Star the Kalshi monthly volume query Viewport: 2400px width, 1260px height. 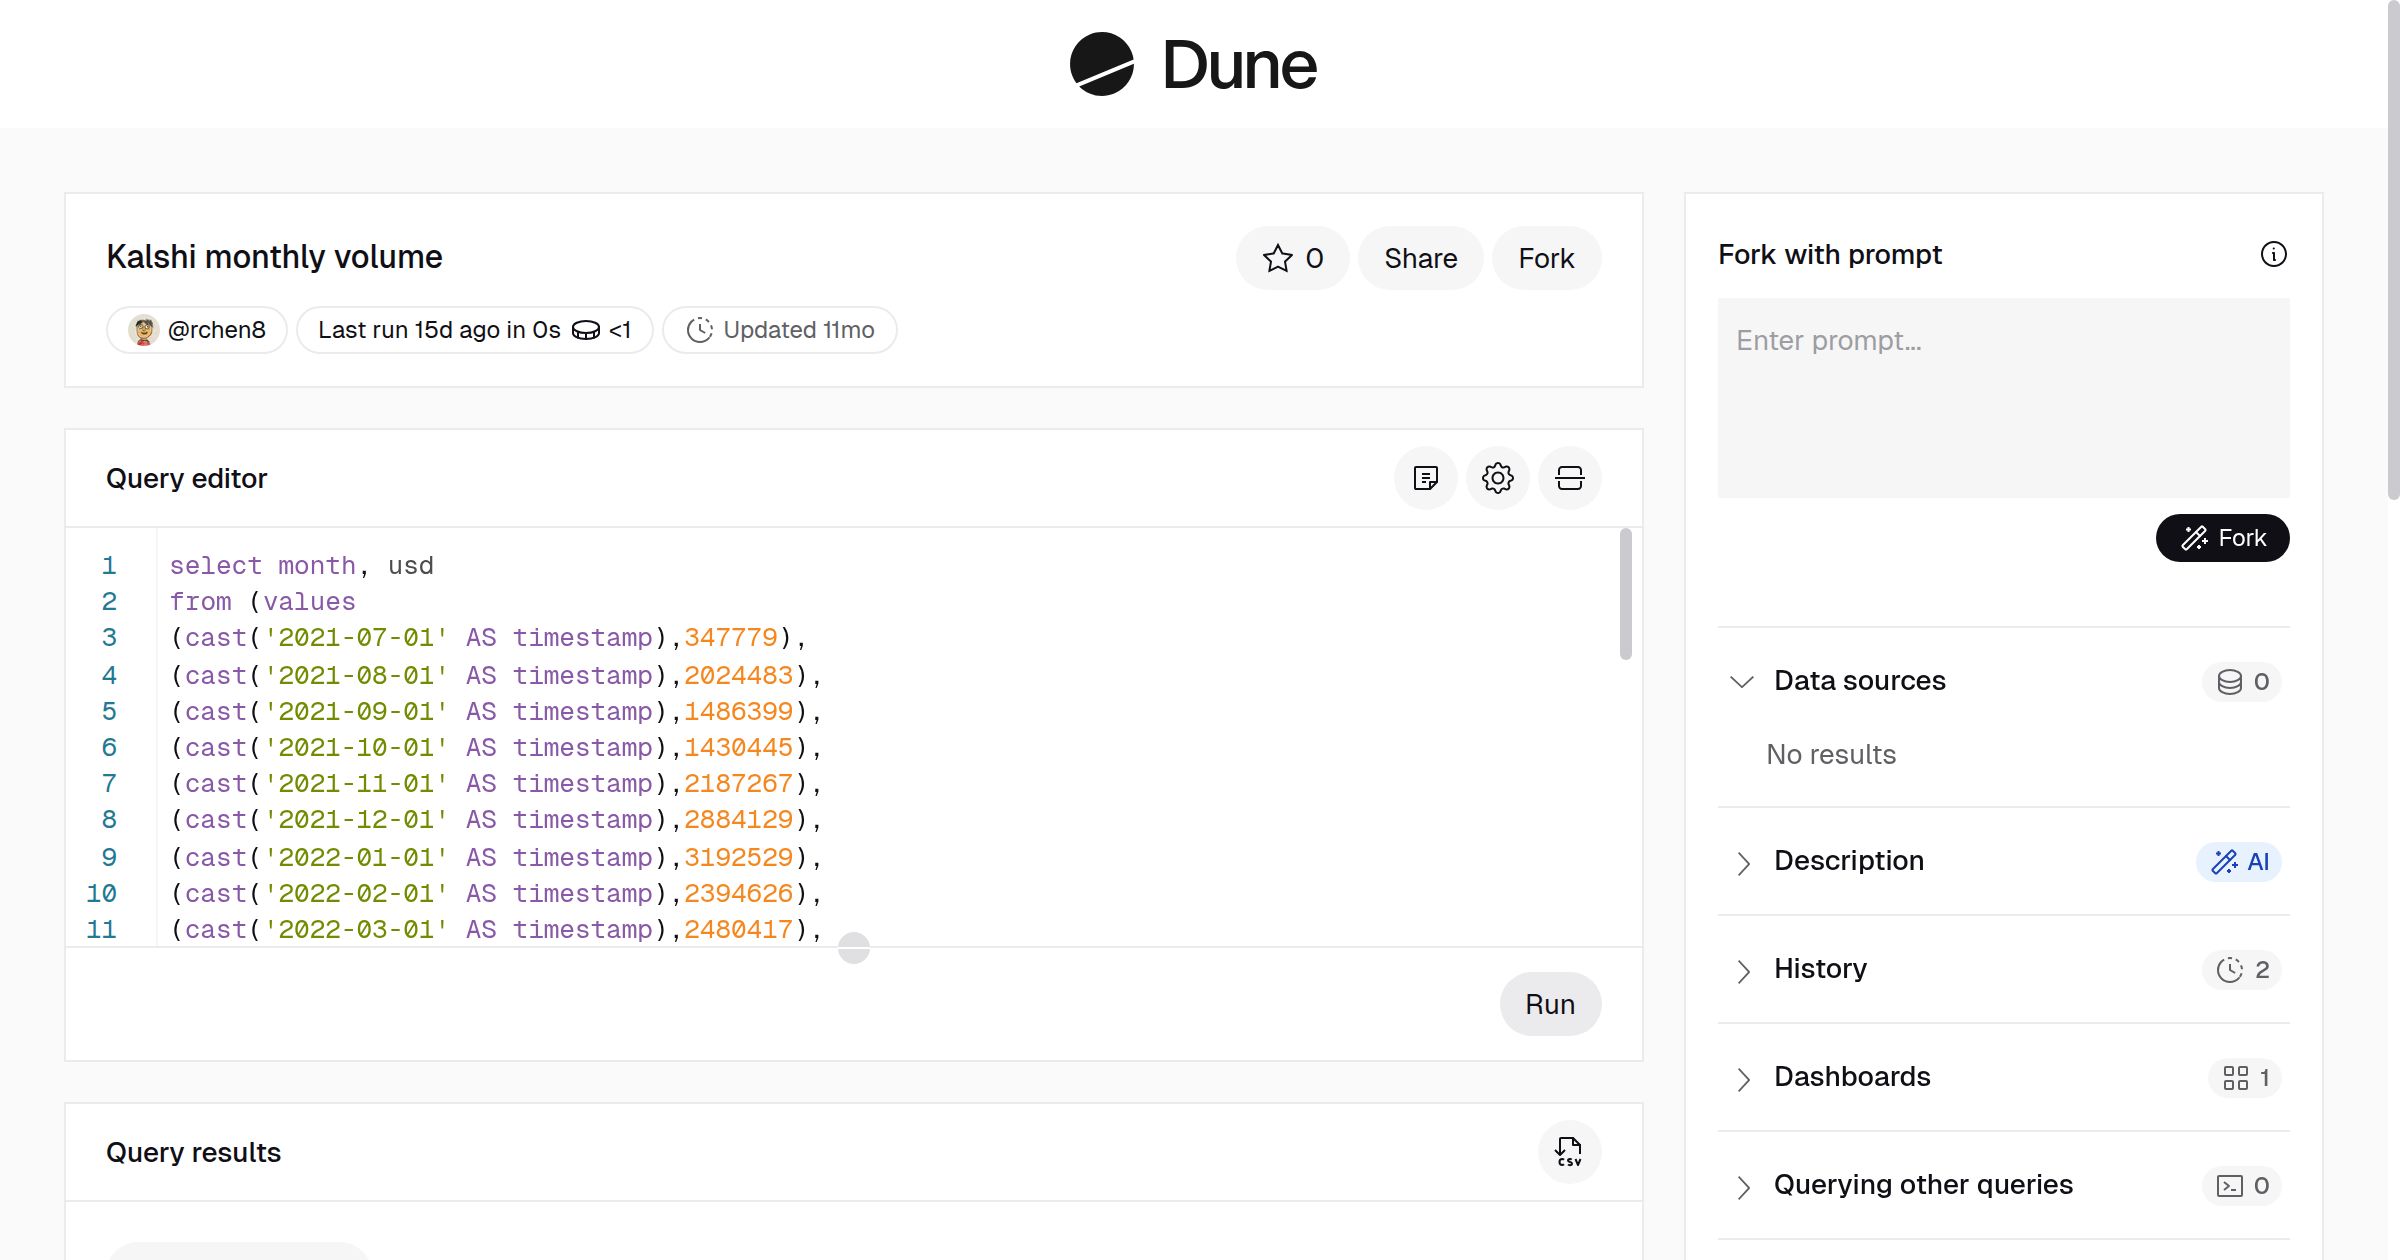[1292, 258]
